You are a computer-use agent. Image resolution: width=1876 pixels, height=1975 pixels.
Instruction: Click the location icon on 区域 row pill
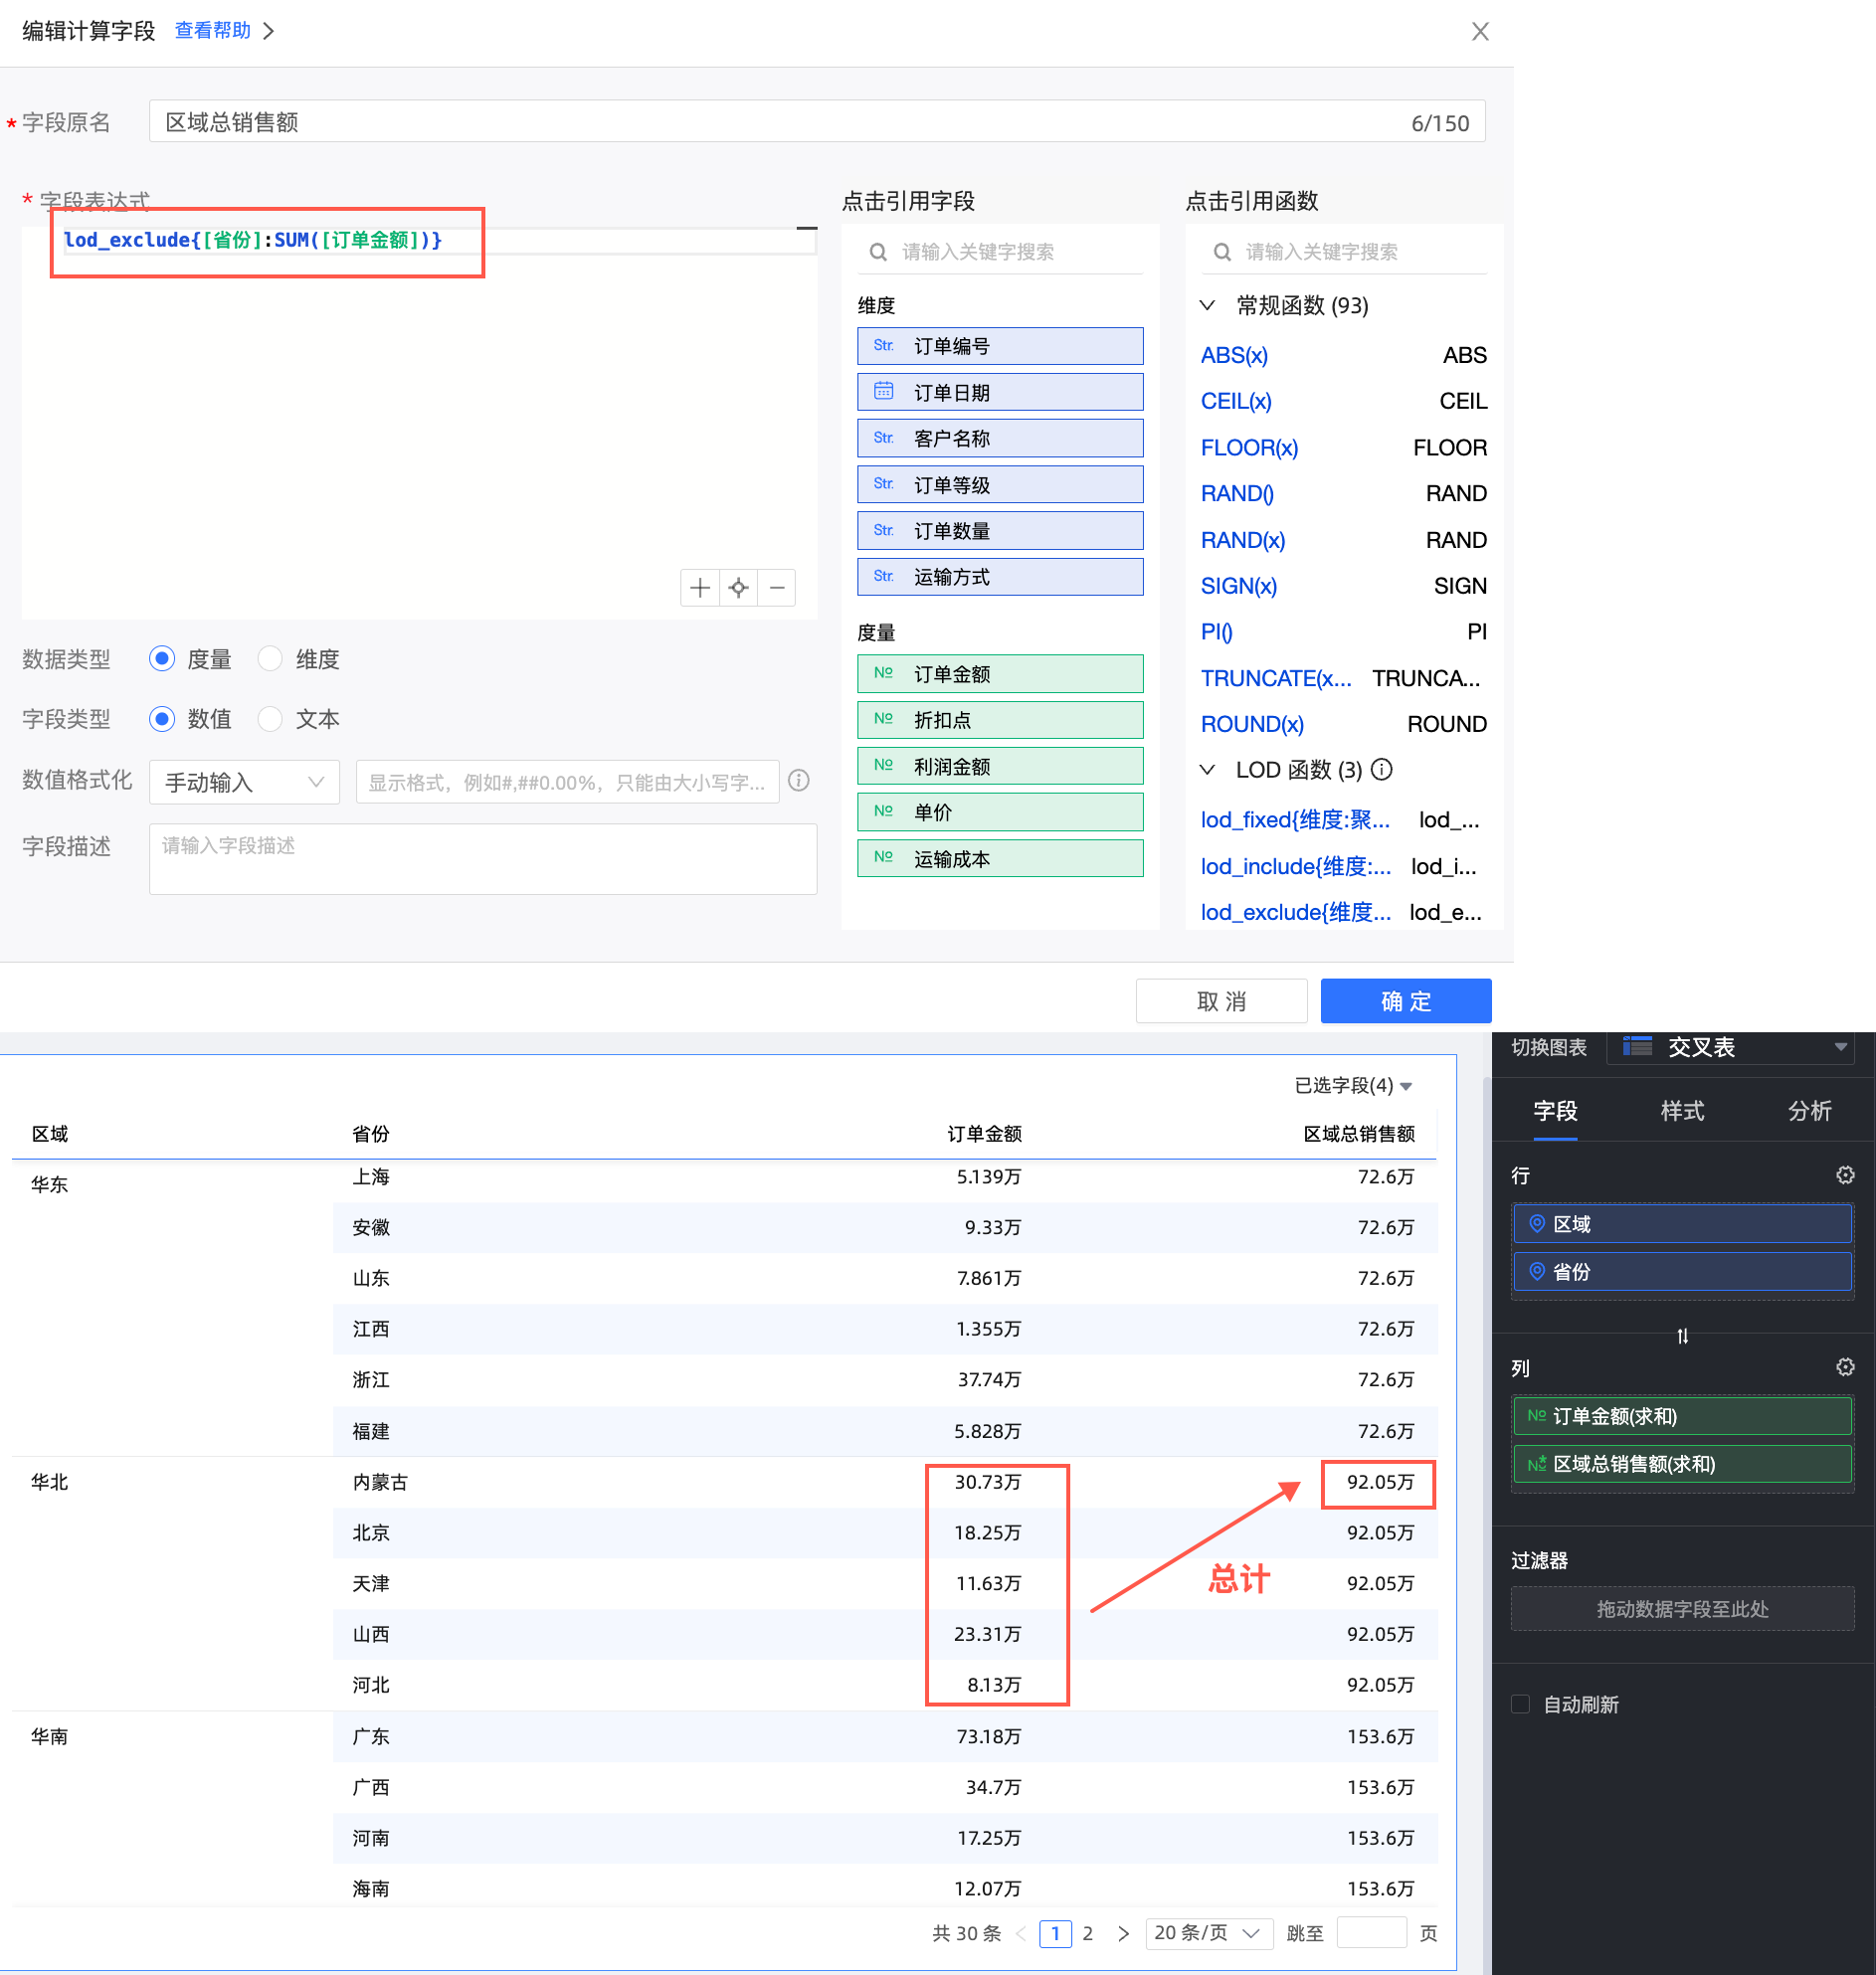1537,1224
